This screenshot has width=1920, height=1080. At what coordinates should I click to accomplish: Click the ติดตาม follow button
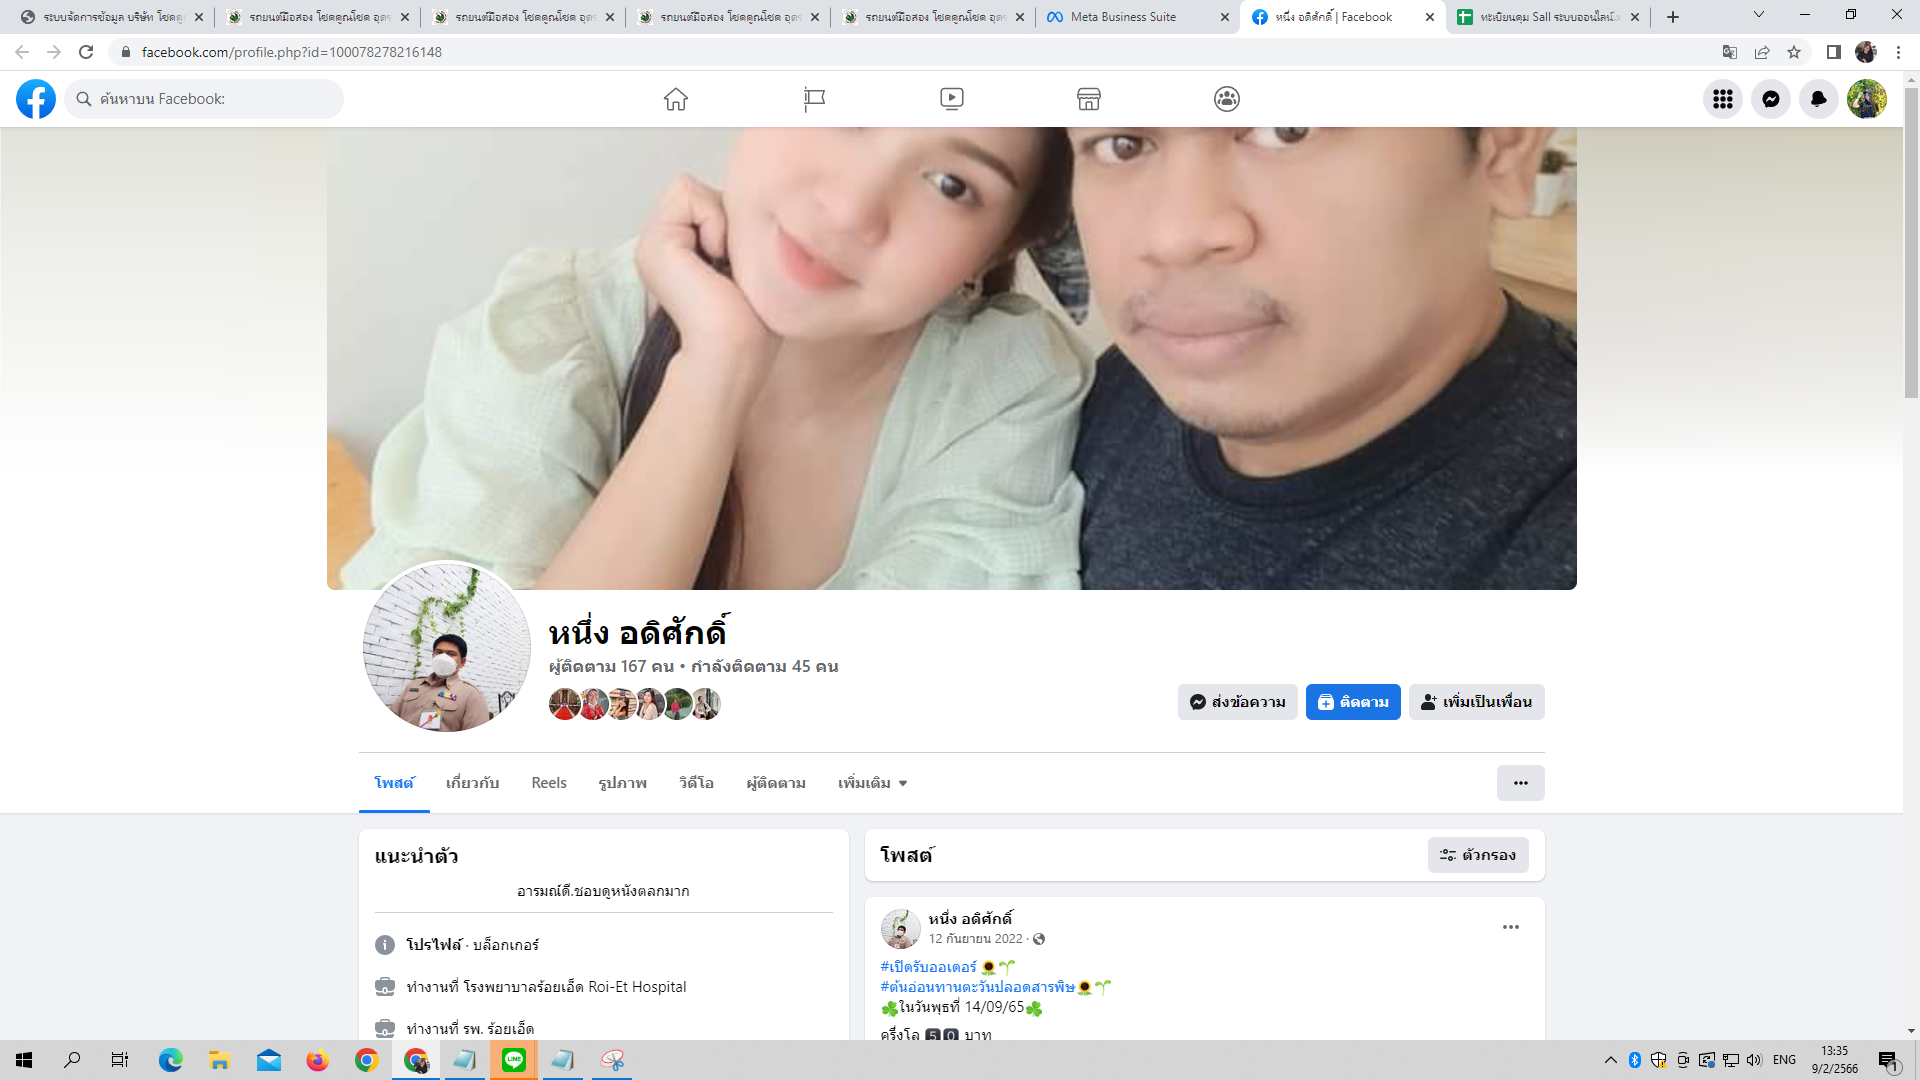pyautogui.click(x=1352, y=702)
